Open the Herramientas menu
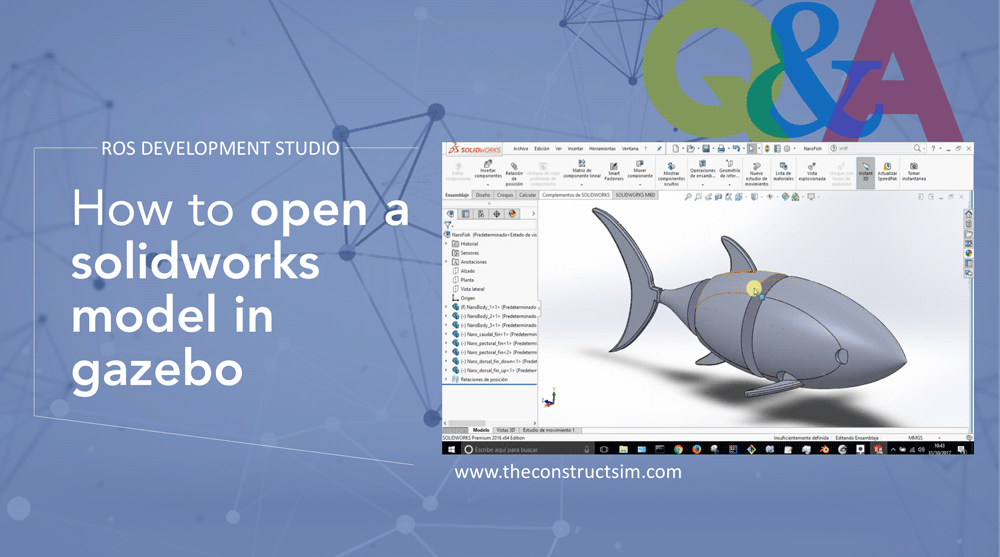 (603, 149)
